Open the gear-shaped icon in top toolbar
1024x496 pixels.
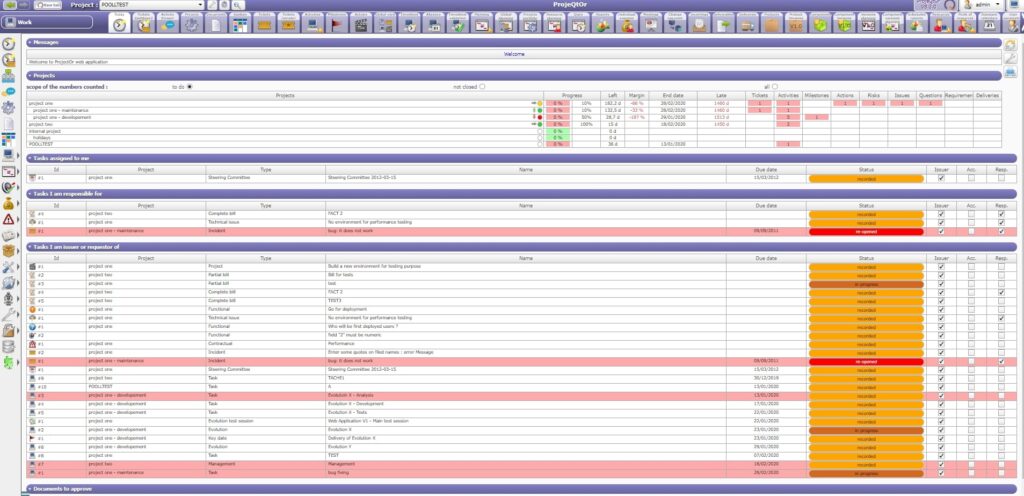coord(191,24)
